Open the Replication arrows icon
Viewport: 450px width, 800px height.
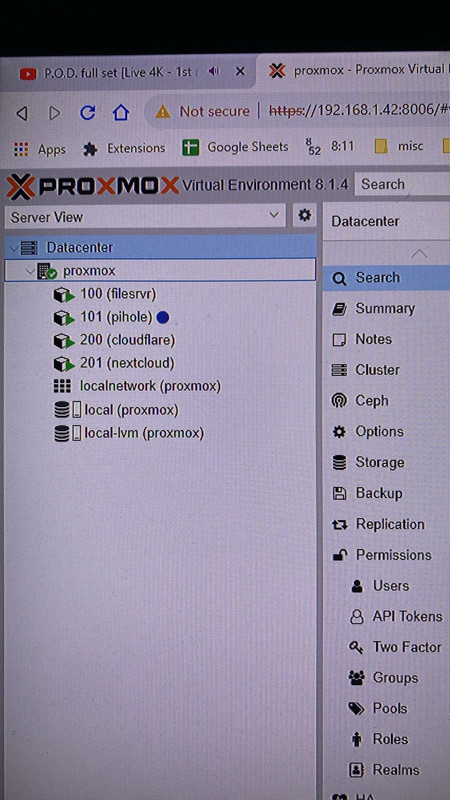339,524
